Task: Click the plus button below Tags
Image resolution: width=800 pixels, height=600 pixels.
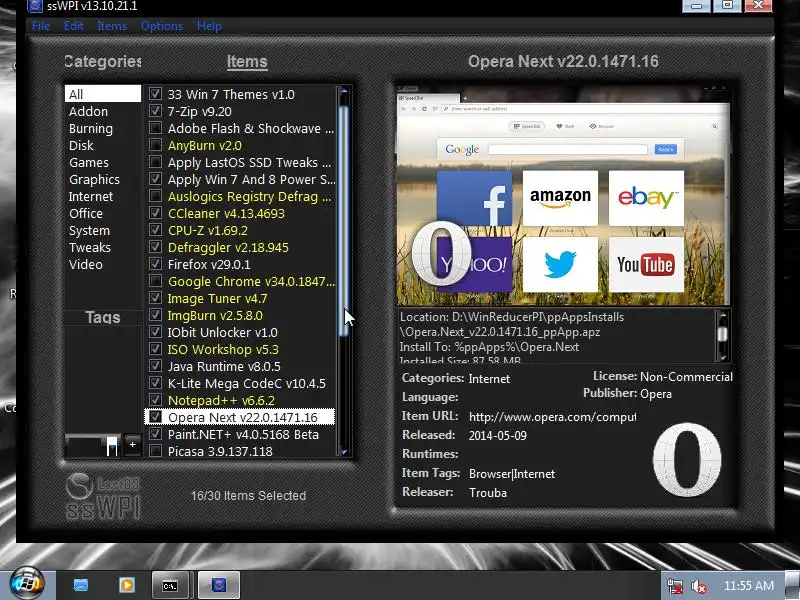Action: pos(132,445)
